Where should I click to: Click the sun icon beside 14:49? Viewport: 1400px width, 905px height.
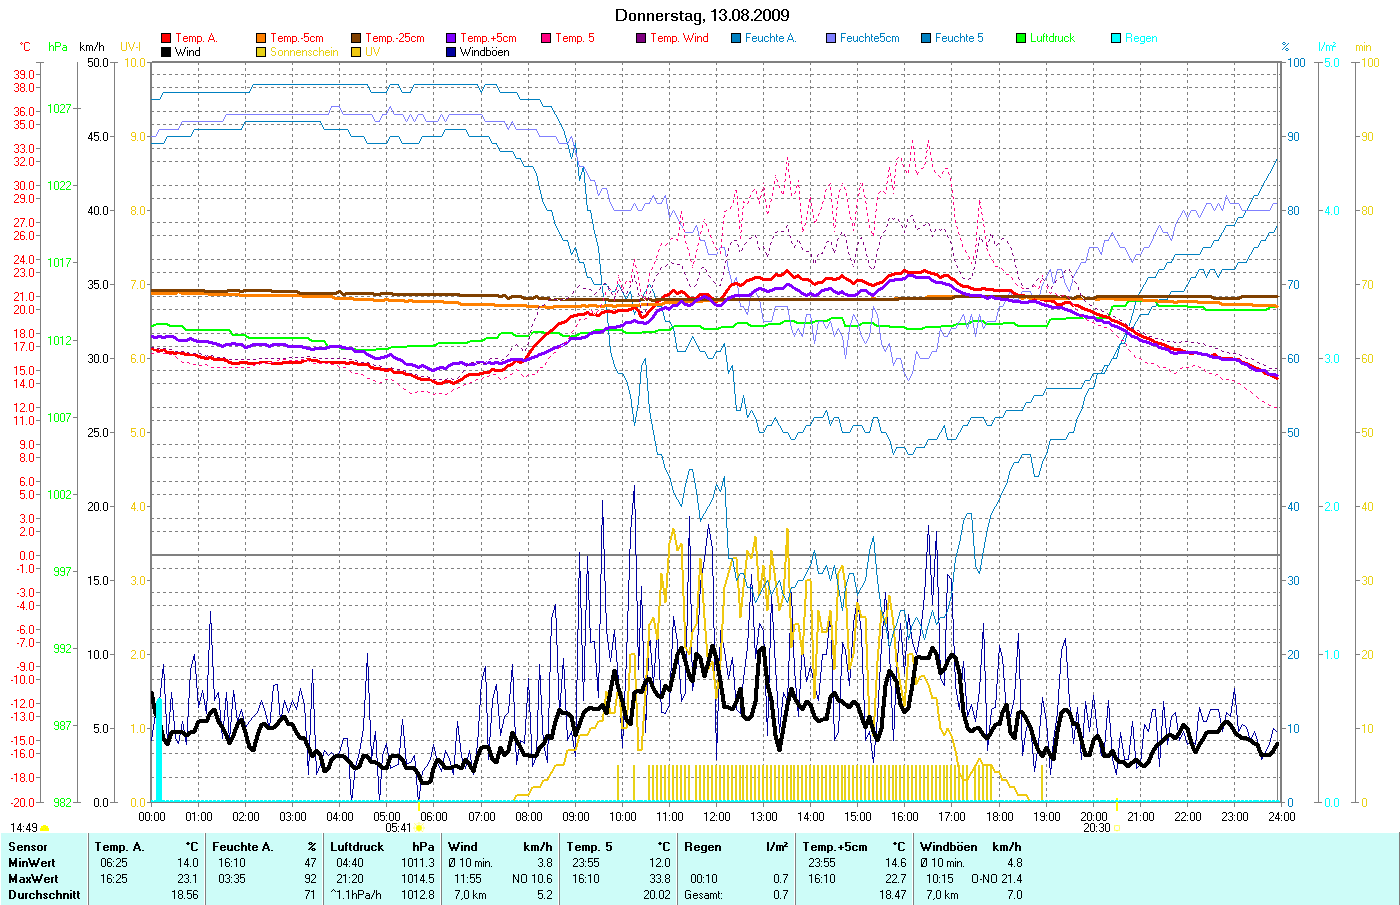pyautogui.click(x=44, y=828)
